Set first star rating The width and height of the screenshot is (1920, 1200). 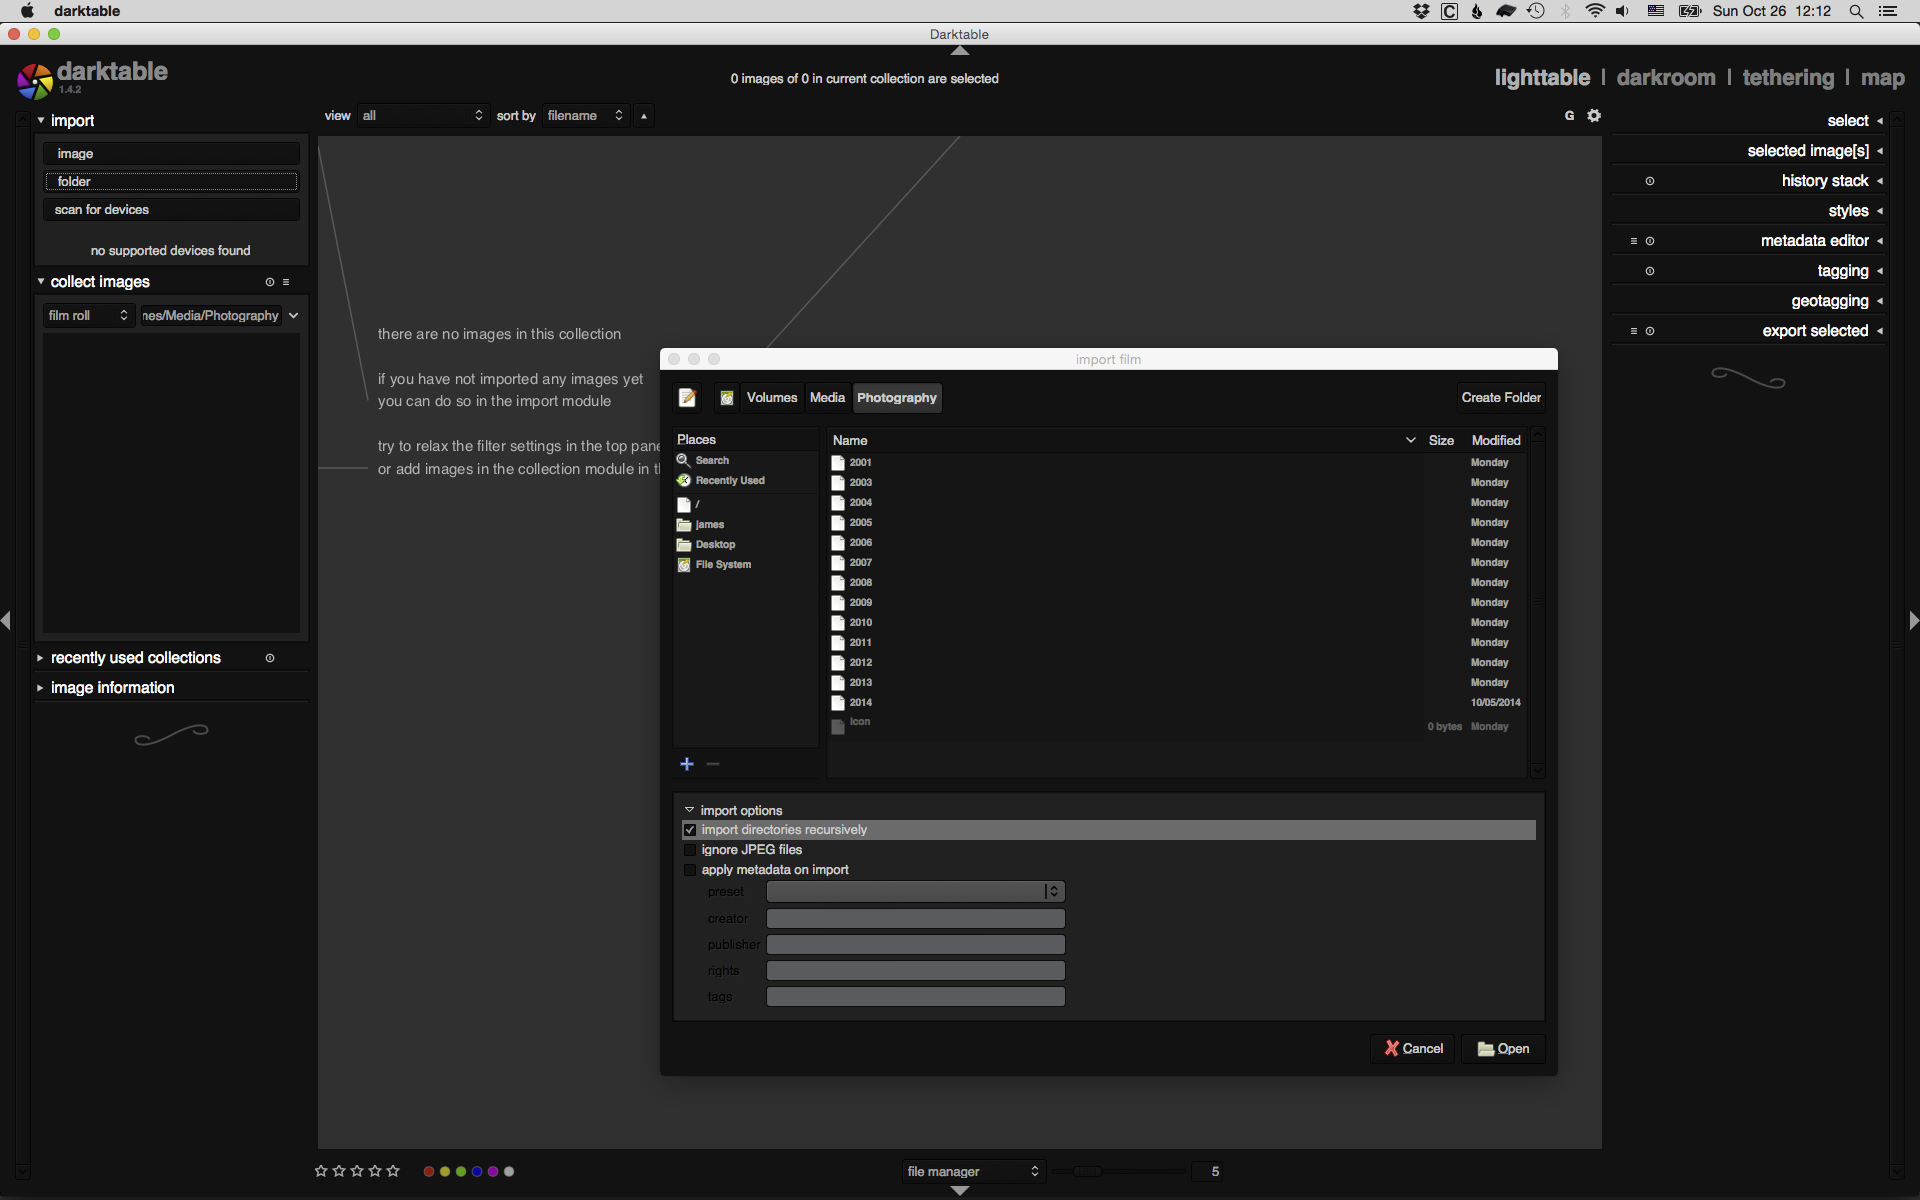point(321,1171)
